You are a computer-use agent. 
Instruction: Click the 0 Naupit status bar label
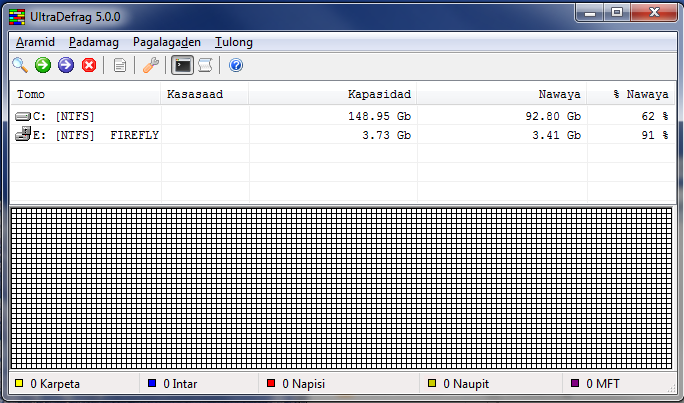tap(466, 384)
